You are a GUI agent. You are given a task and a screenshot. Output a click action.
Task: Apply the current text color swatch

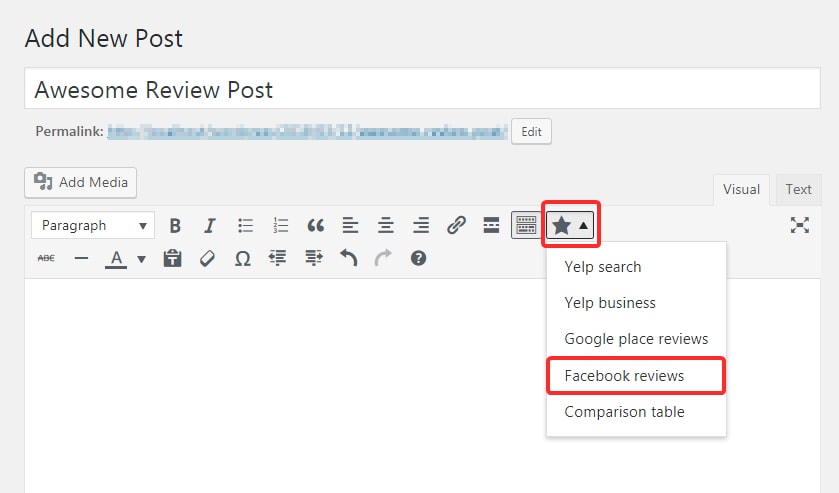click(116, 259)
